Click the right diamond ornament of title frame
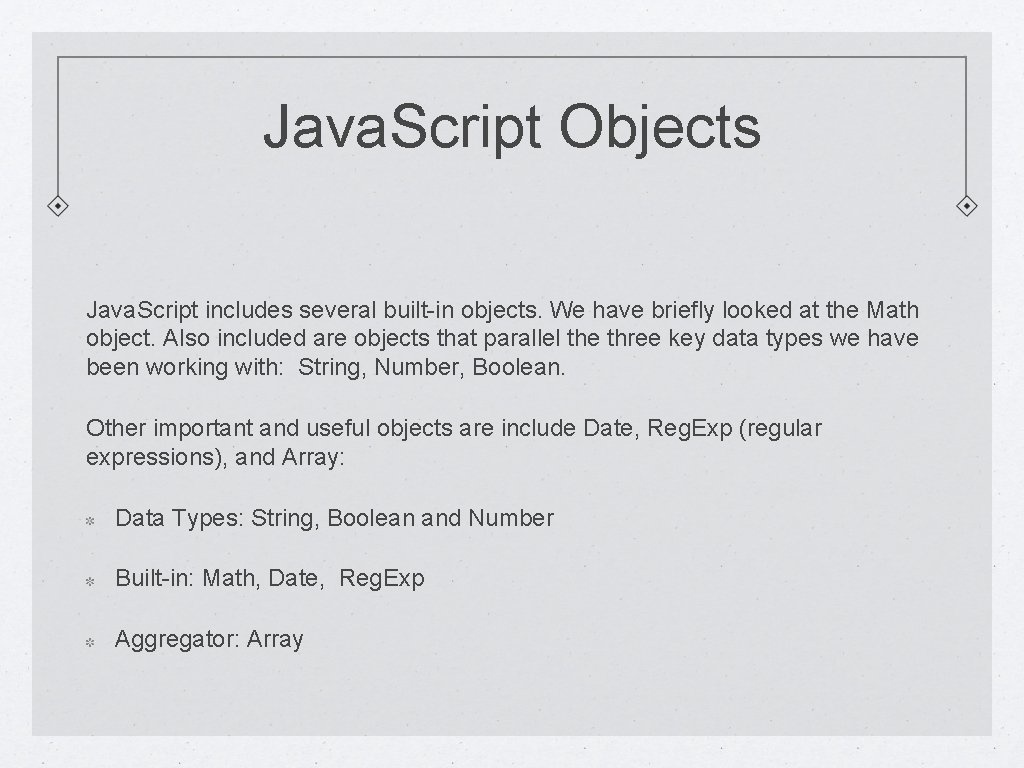 click(966, 206)
